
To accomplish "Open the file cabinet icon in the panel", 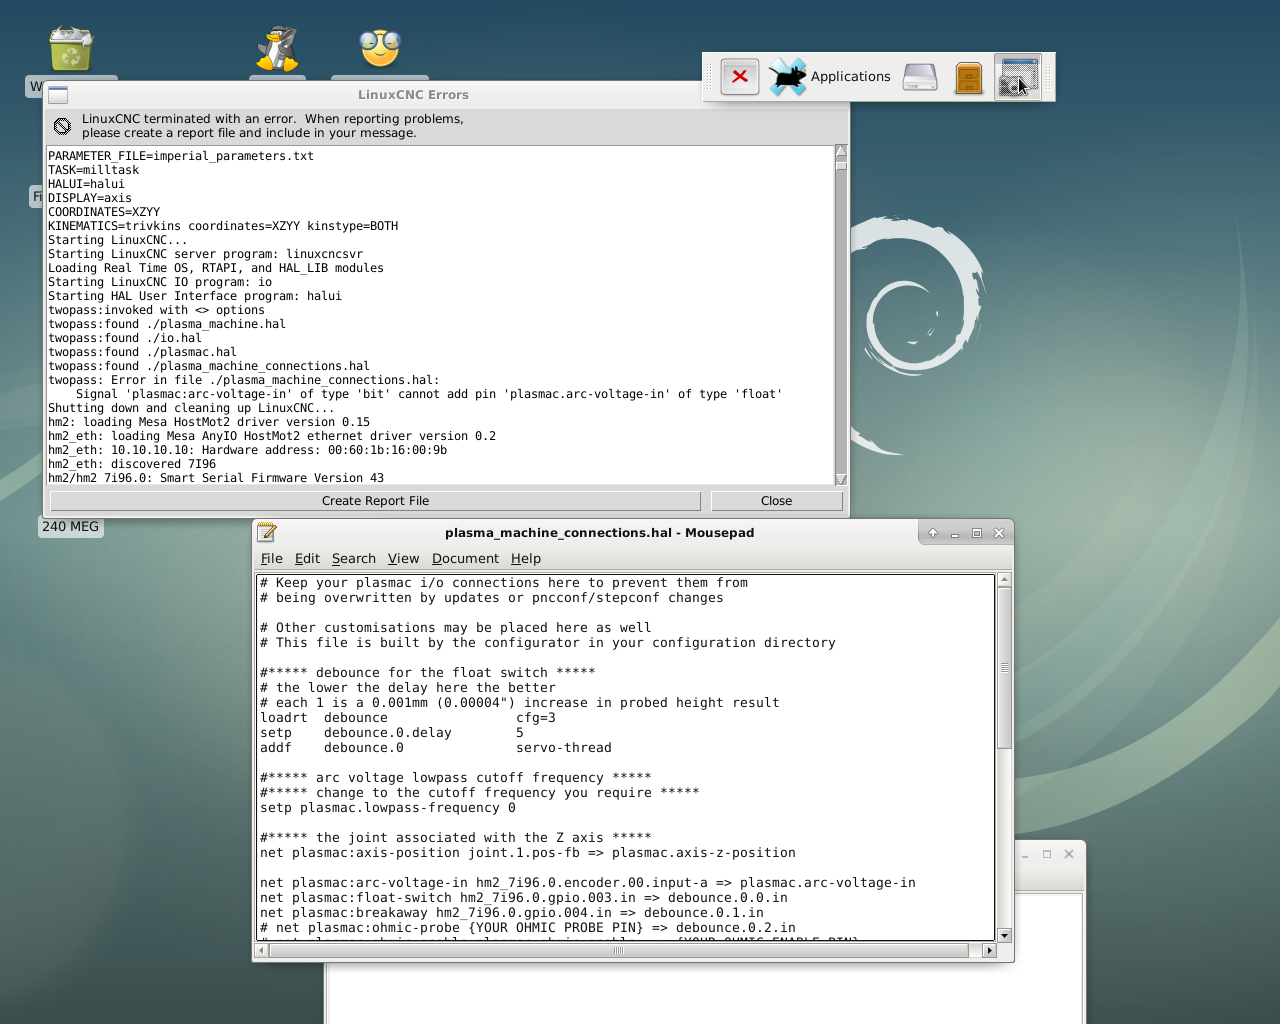I will (969, 77).
